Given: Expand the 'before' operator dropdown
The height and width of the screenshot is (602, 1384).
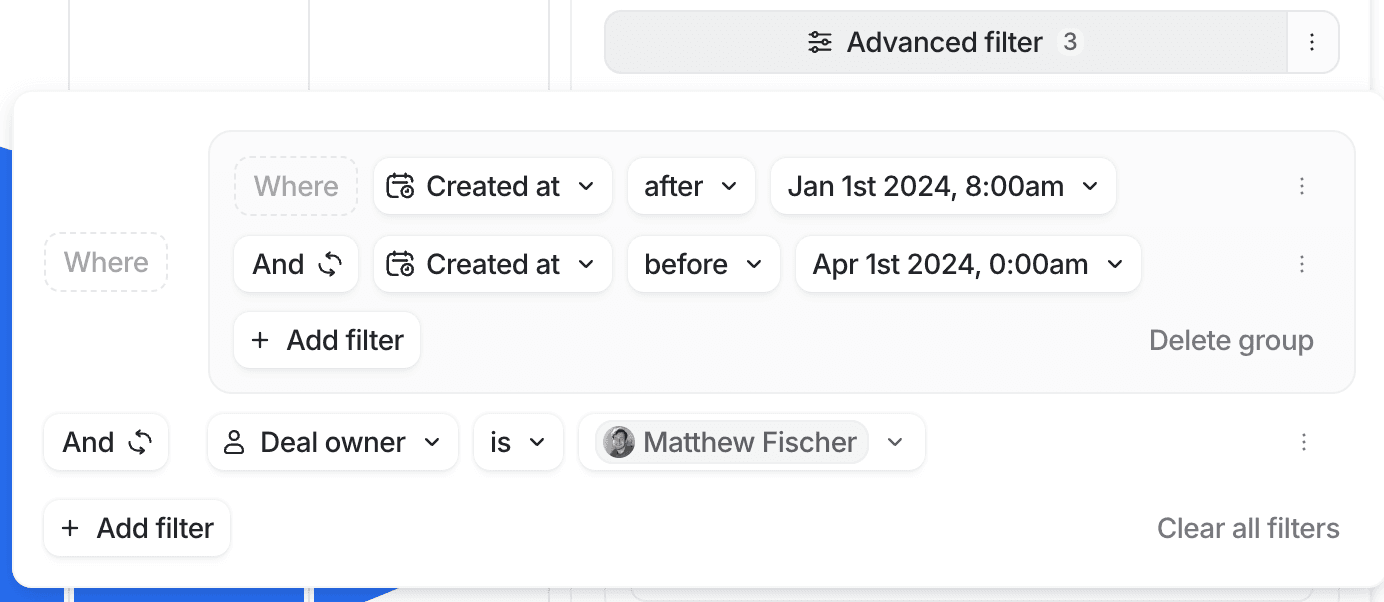Looking at the screenshot, I should (703, 264).
